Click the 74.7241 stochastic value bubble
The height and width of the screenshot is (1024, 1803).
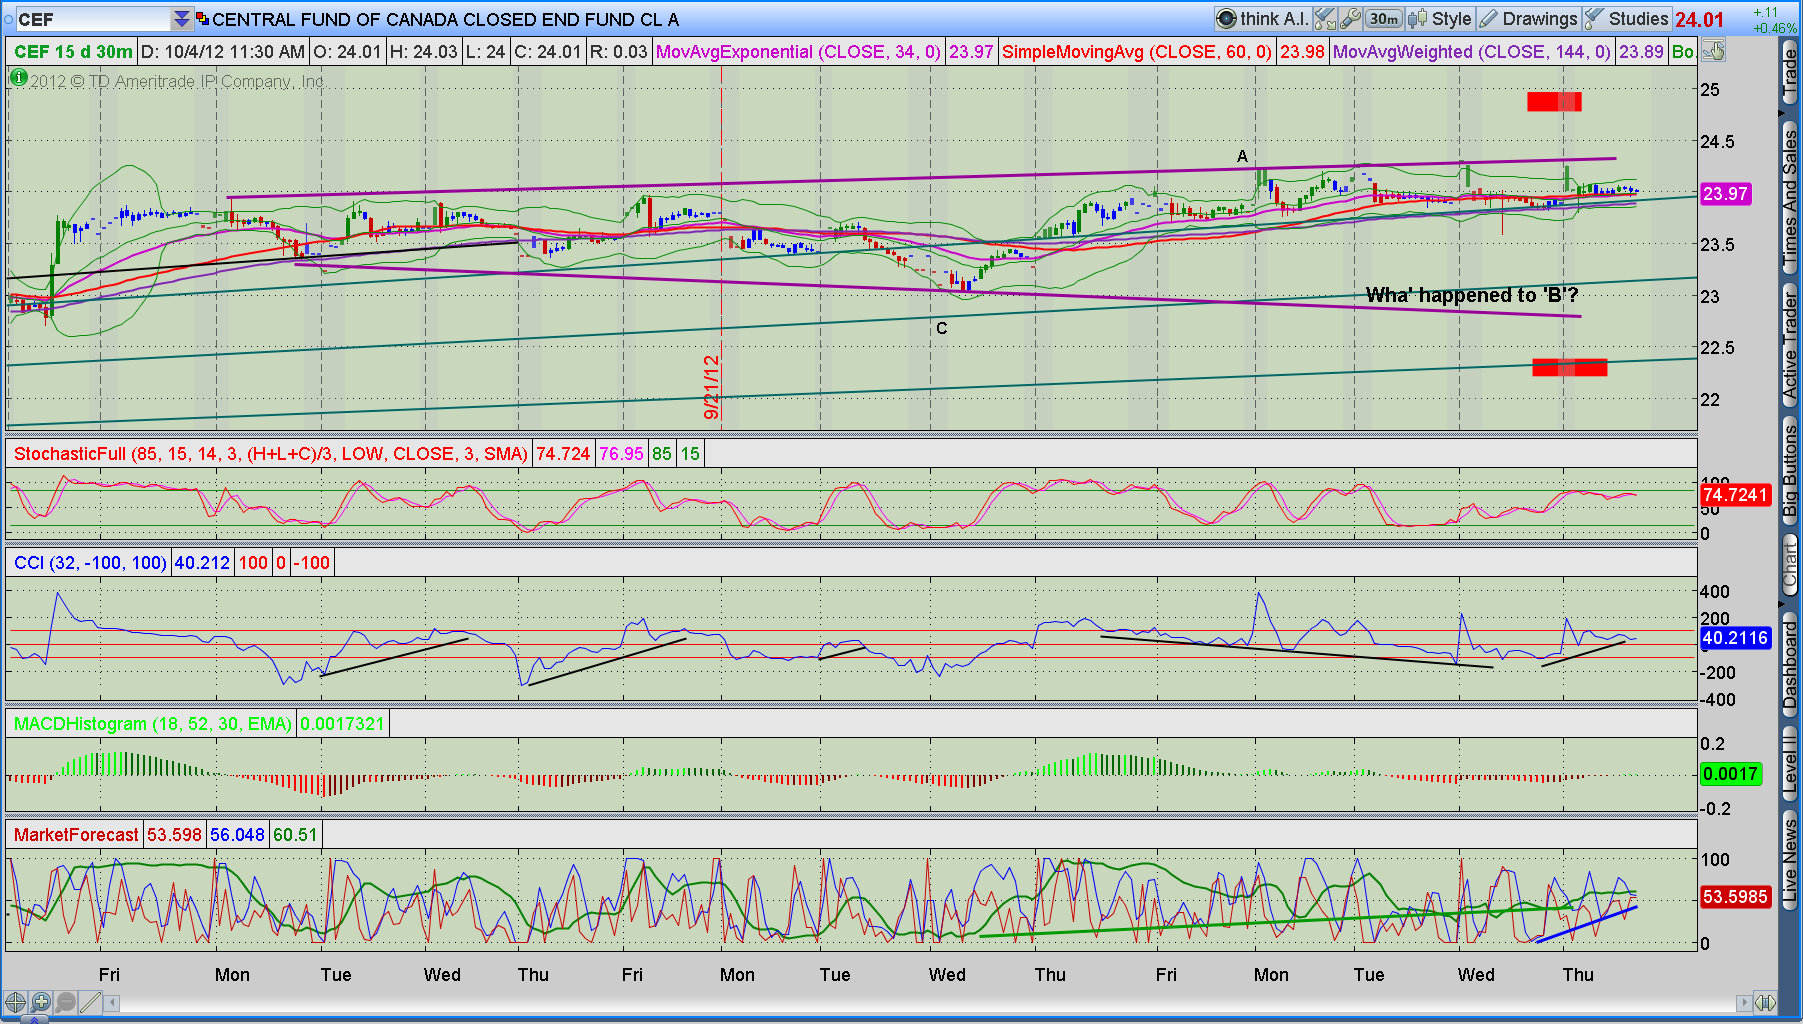pos(1735,495)
